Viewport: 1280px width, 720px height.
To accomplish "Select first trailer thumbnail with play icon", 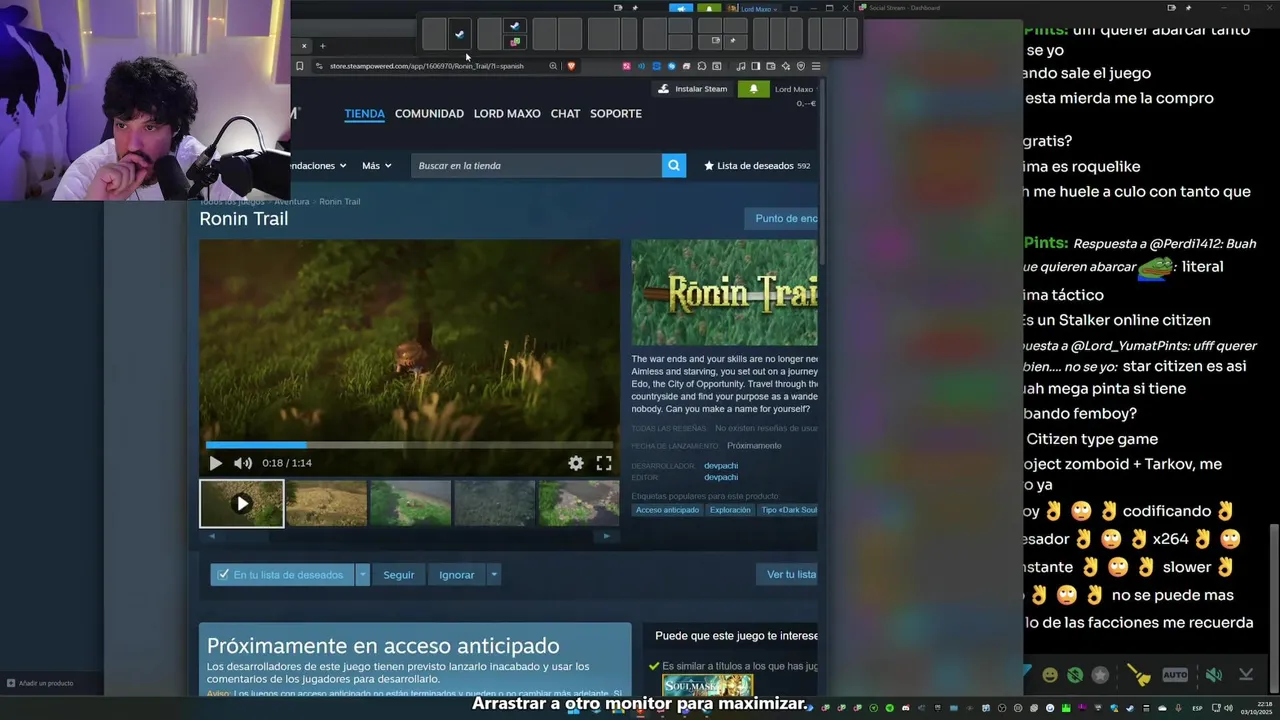I will (242, 503).
